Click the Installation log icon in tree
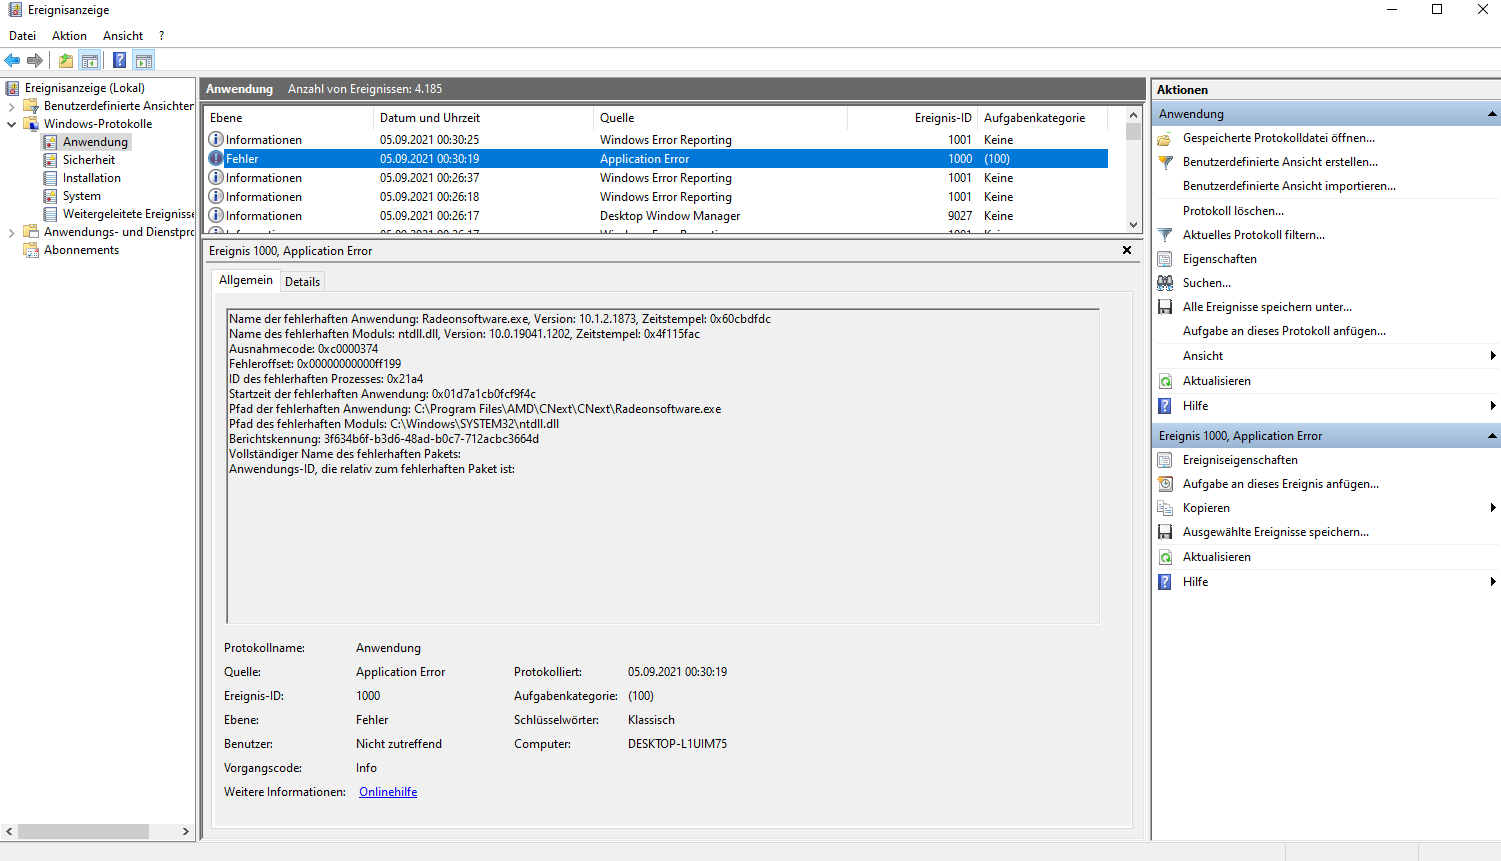This screenshot has height=861, width=1501. coord(50,178)
